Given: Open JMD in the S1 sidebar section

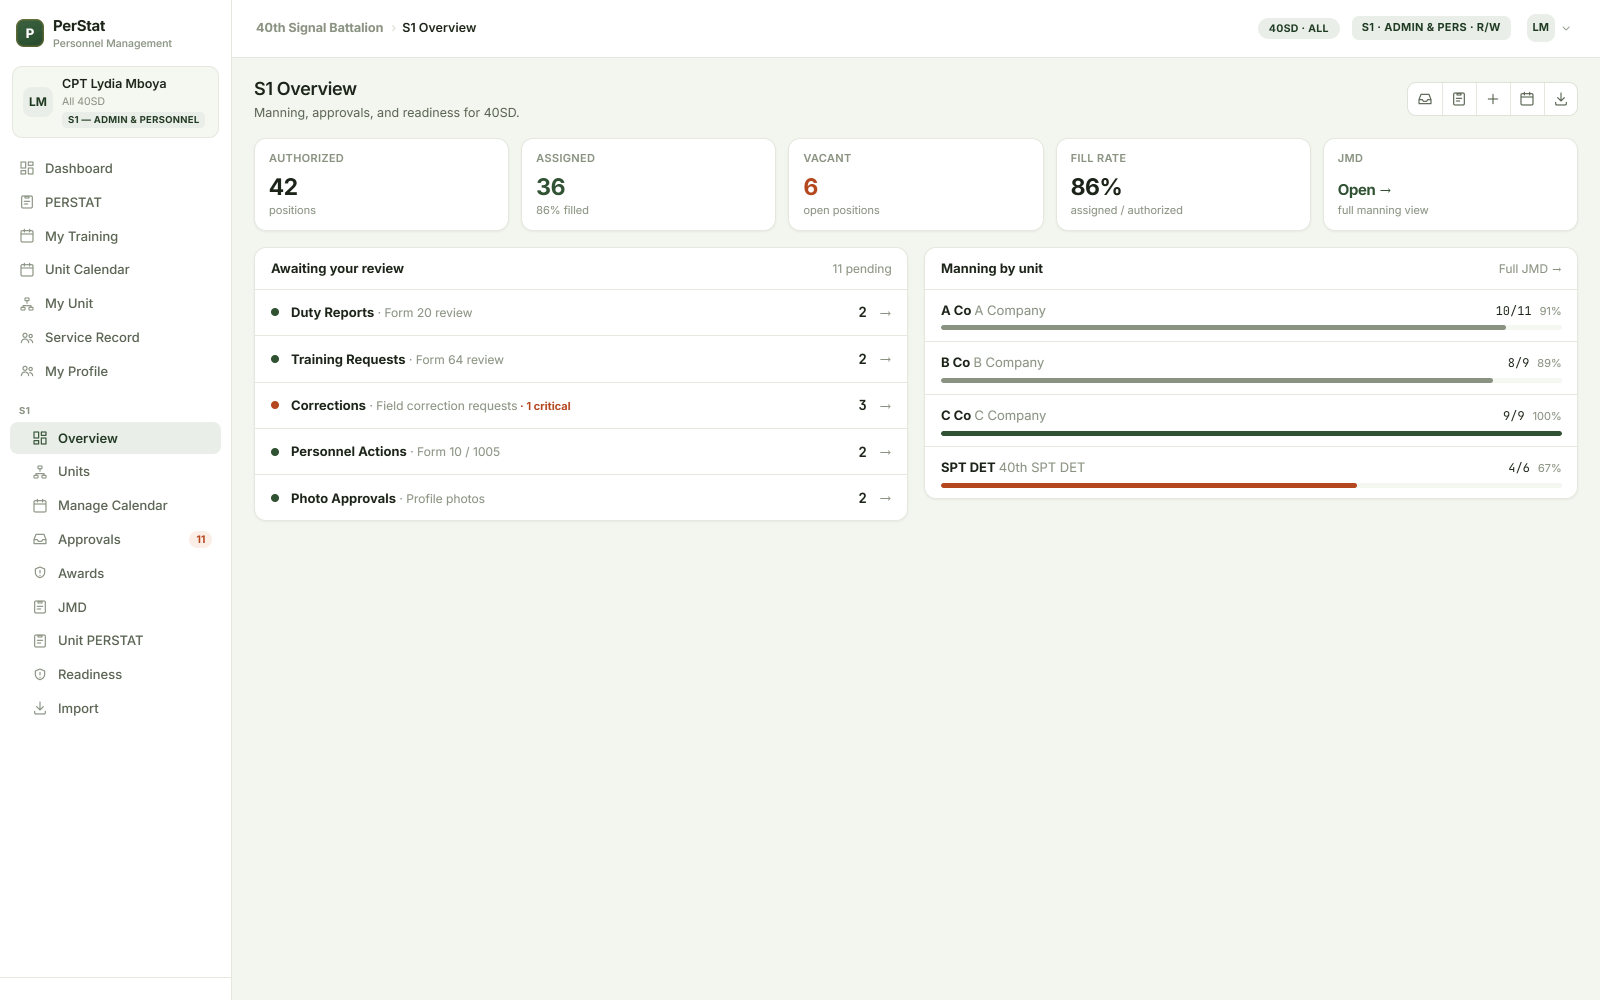Looking at the screenshot, I should point(115,607).
